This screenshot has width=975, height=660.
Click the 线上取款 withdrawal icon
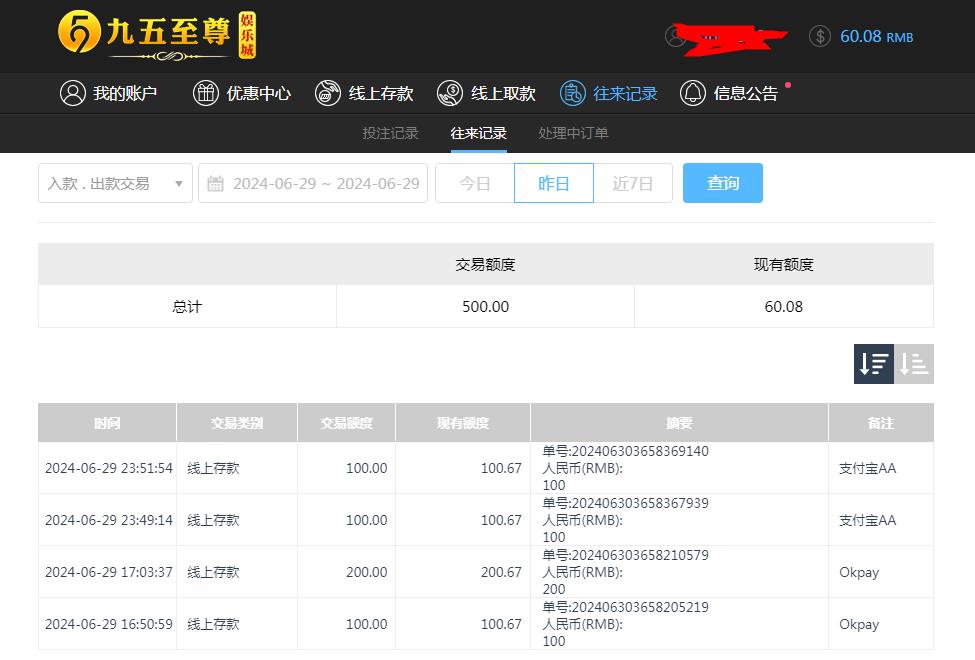[x=450, y=93]
